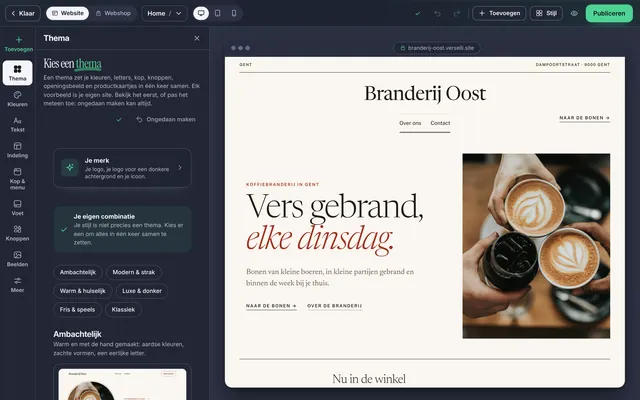Switch to desktop preview mode
The width and height of the screenshot is (640, 400).
click(x=201, y=13)
